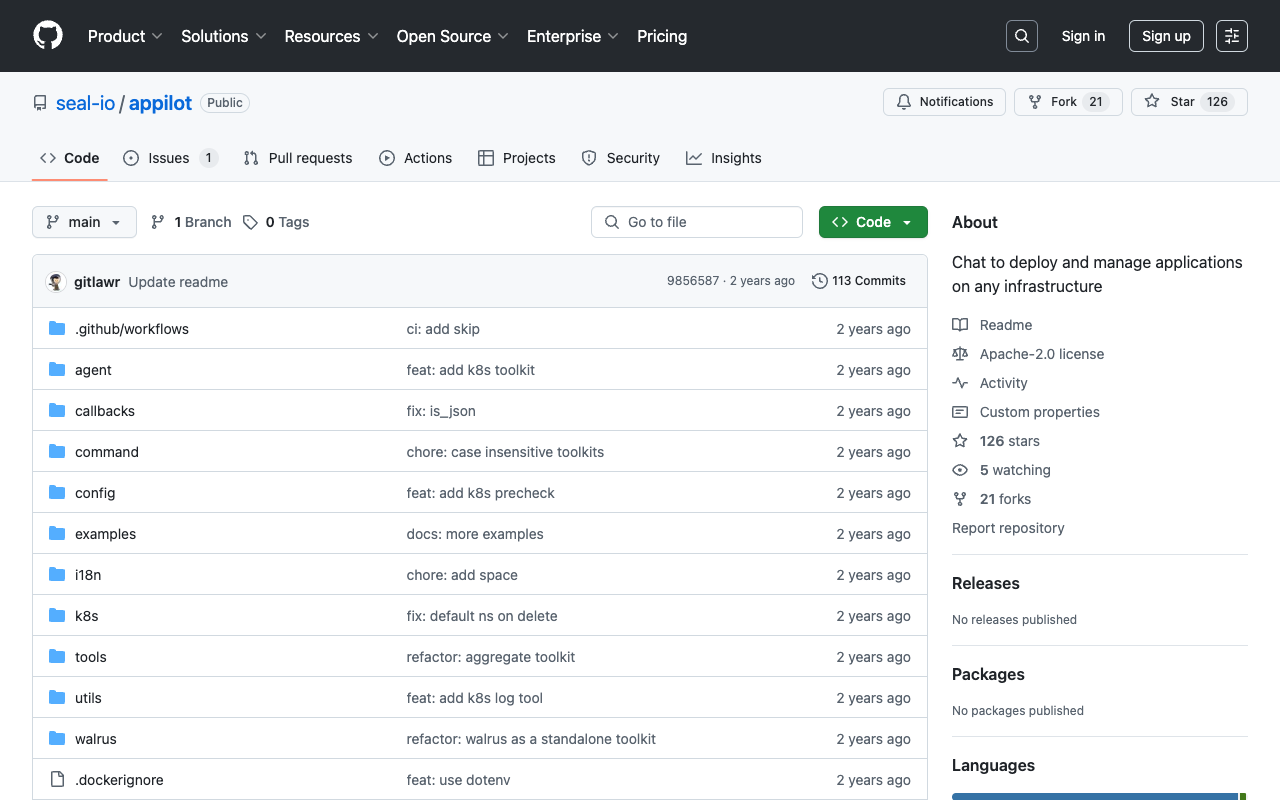
Task: Open the appearance settings icon button
Action: [x=1232, y=36]
